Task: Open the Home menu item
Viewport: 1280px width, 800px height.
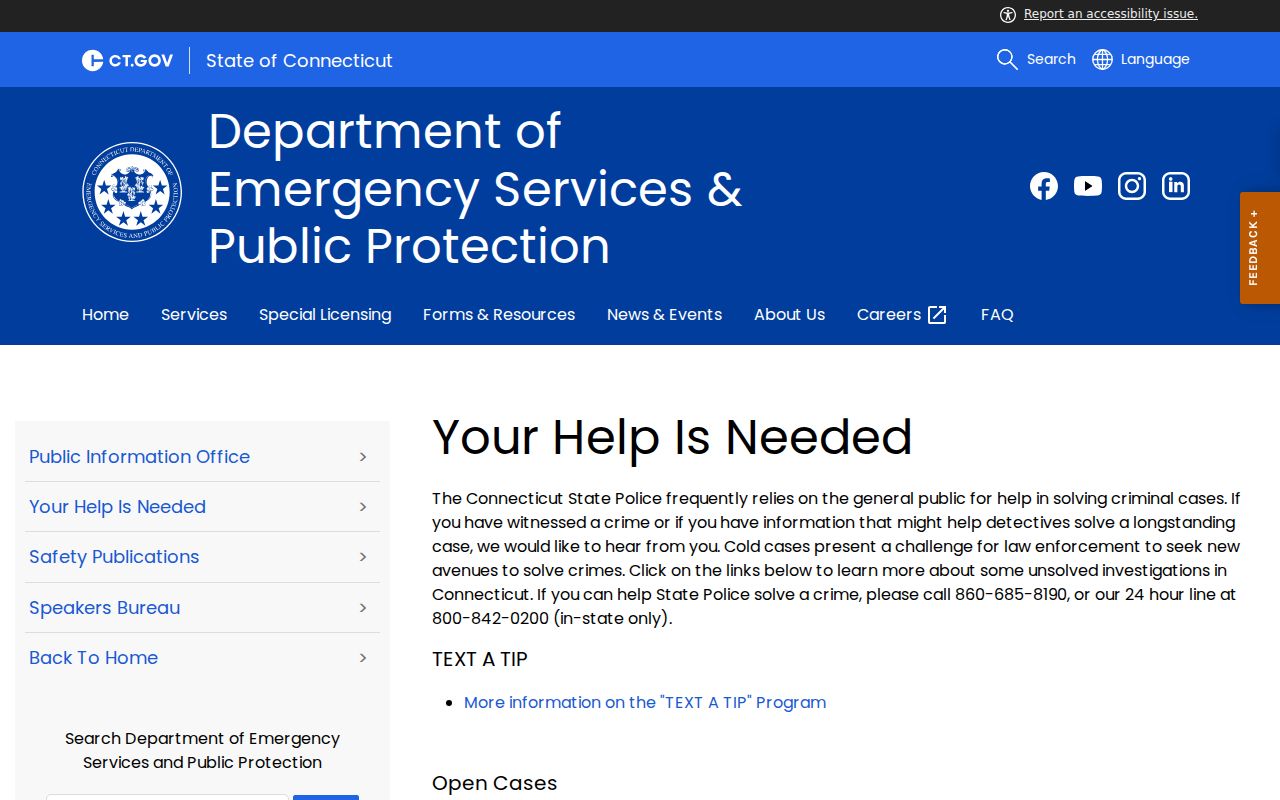Action: pyautogui.click(x=105, y=314)
